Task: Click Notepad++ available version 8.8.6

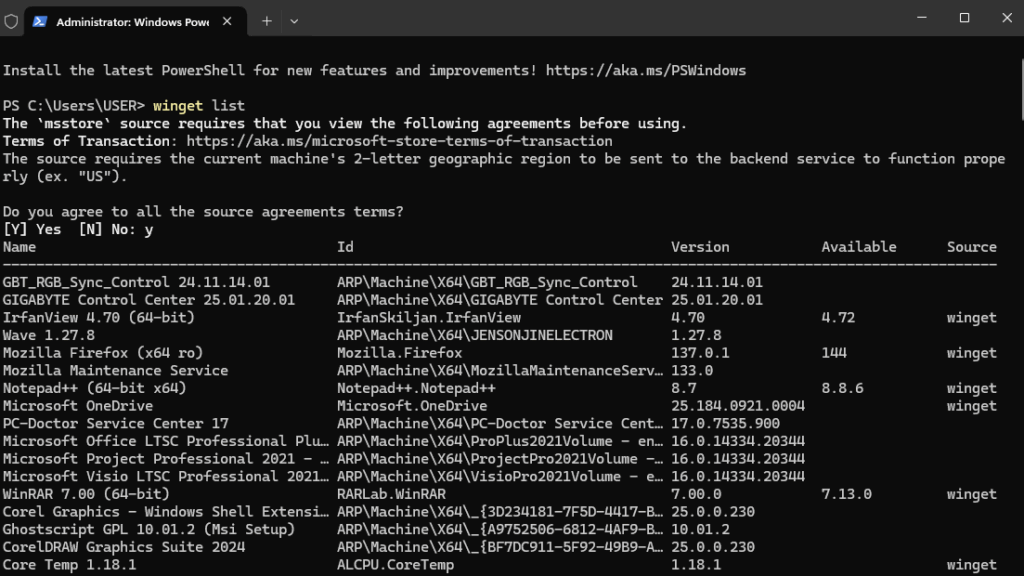Action: coord(843,388)
